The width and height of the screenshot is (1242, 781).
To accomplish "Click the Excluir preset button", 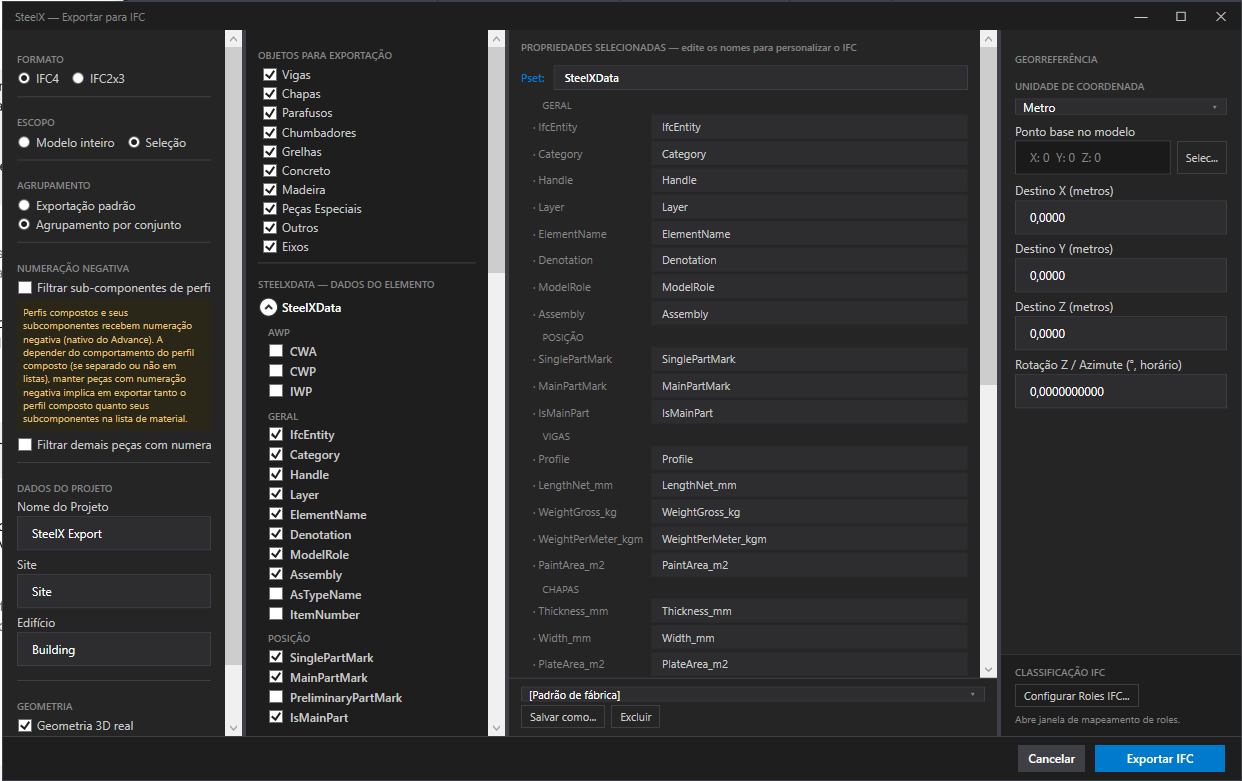I will pos(636,717).
